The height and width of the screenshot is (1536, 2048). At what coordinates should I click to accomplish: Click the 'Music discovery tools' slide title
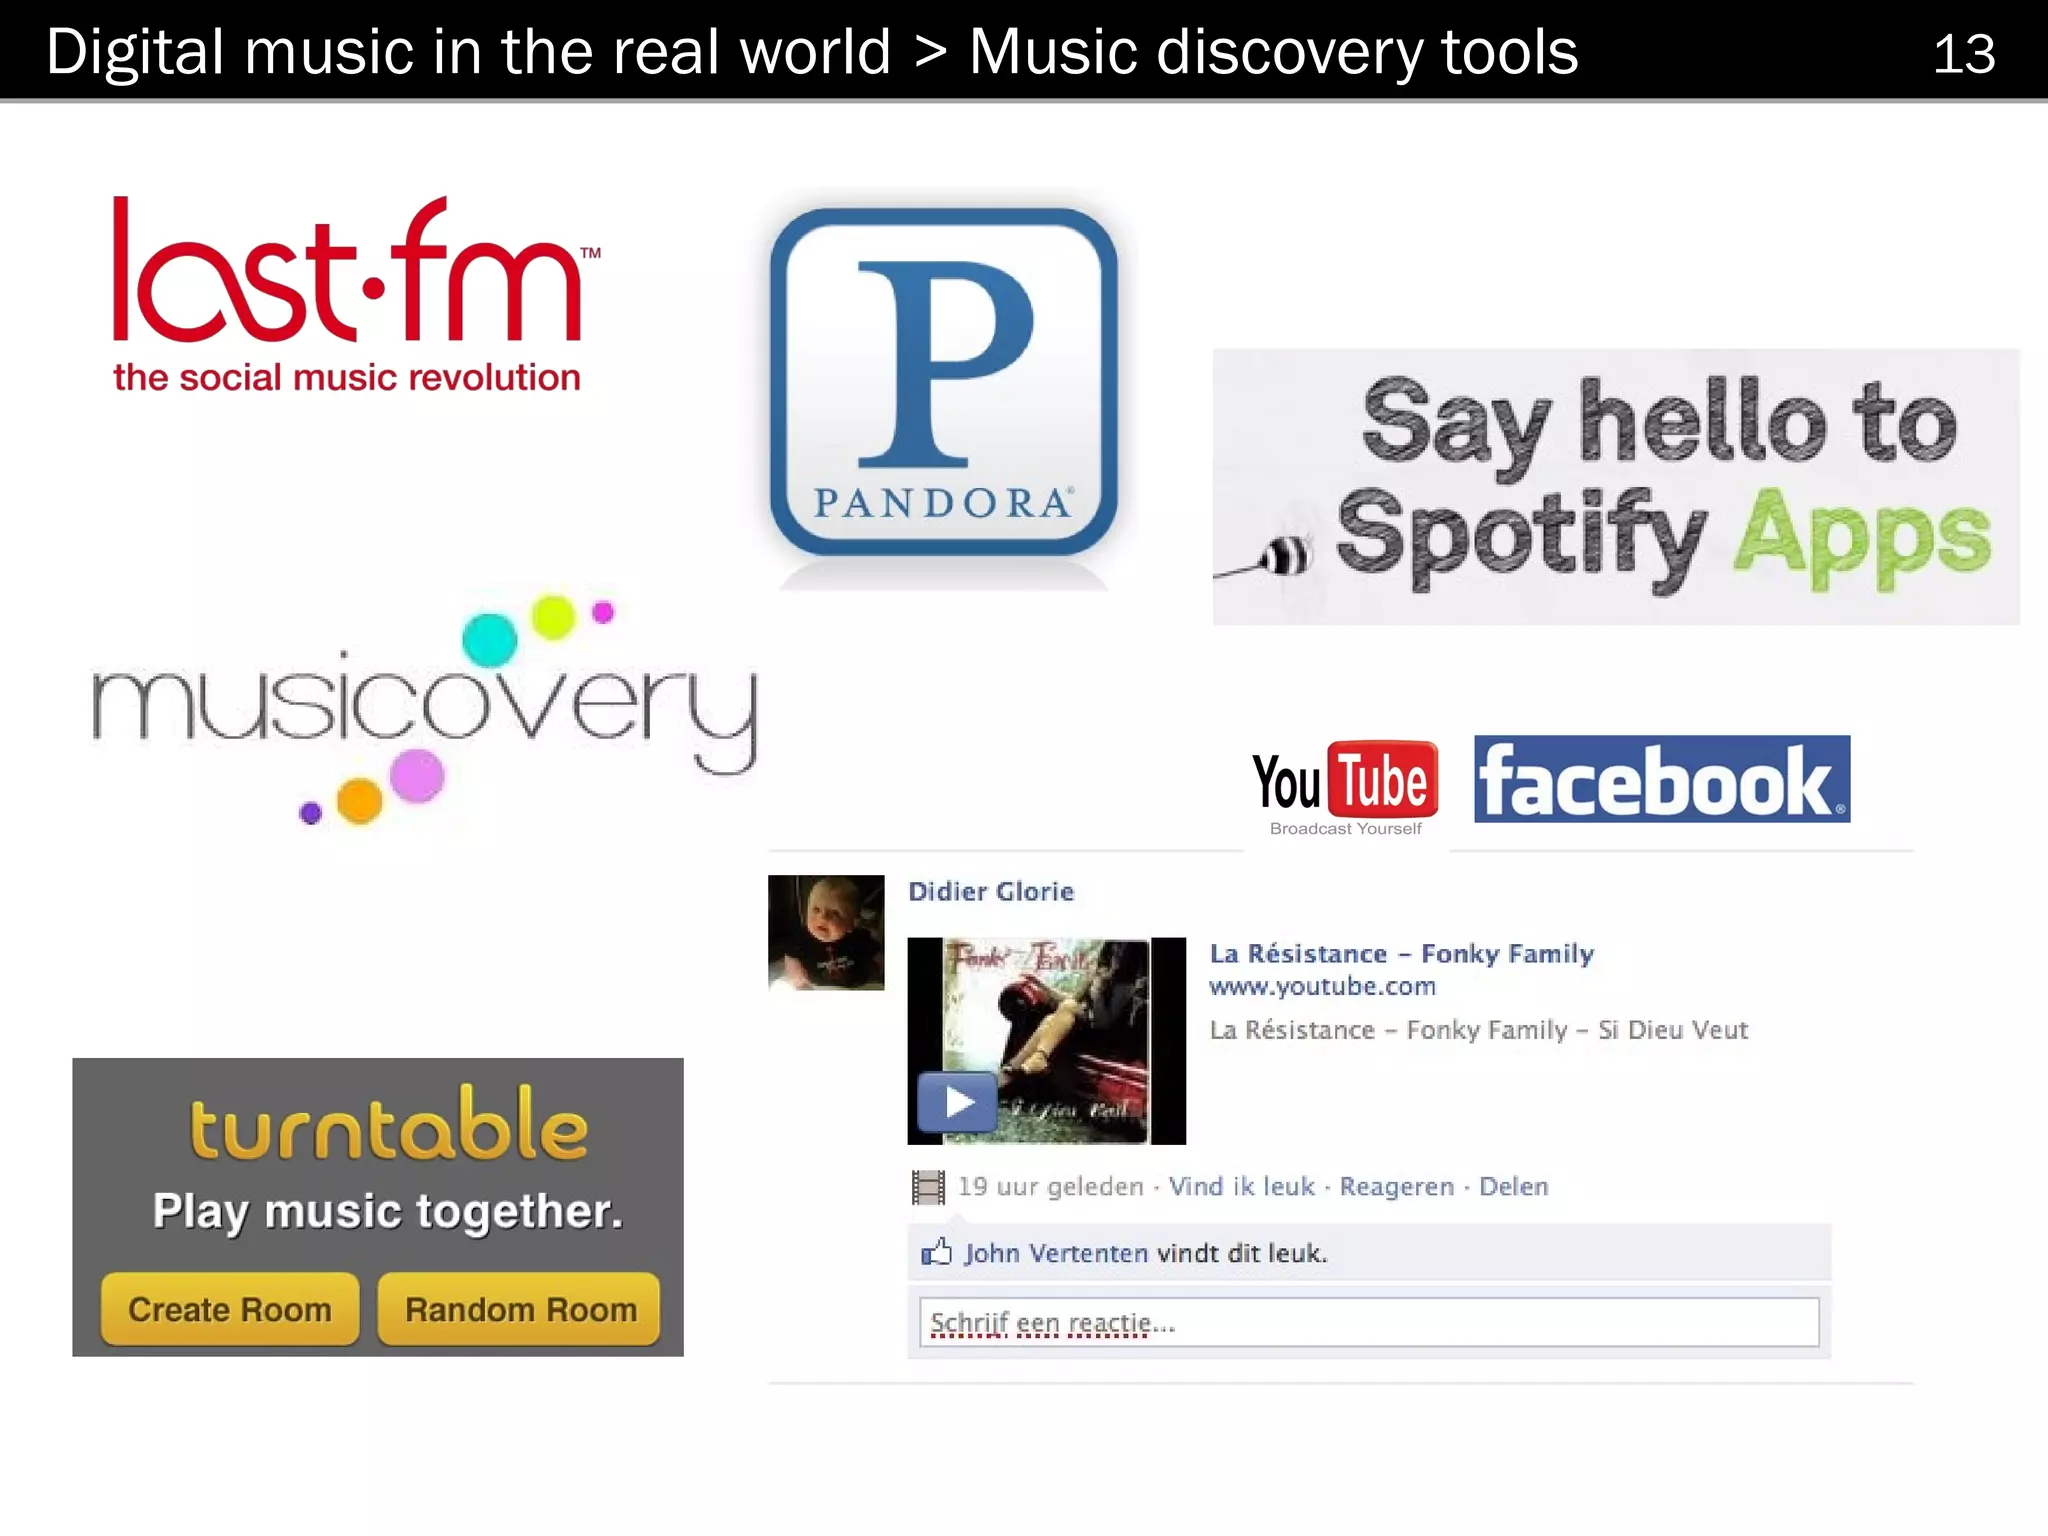tap(1273, 52)
